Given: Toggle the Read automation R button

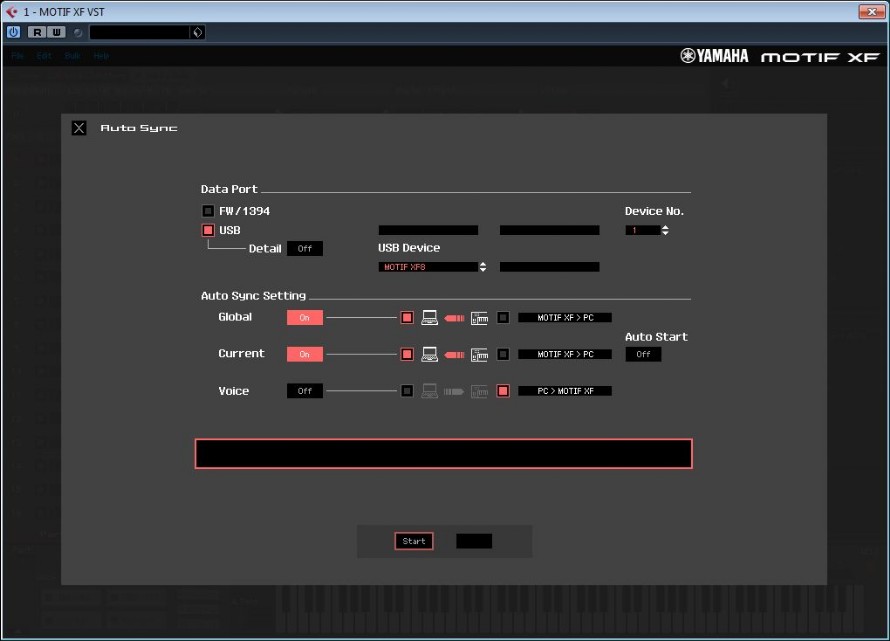Looking at the screenshot, I should point(37,32).
